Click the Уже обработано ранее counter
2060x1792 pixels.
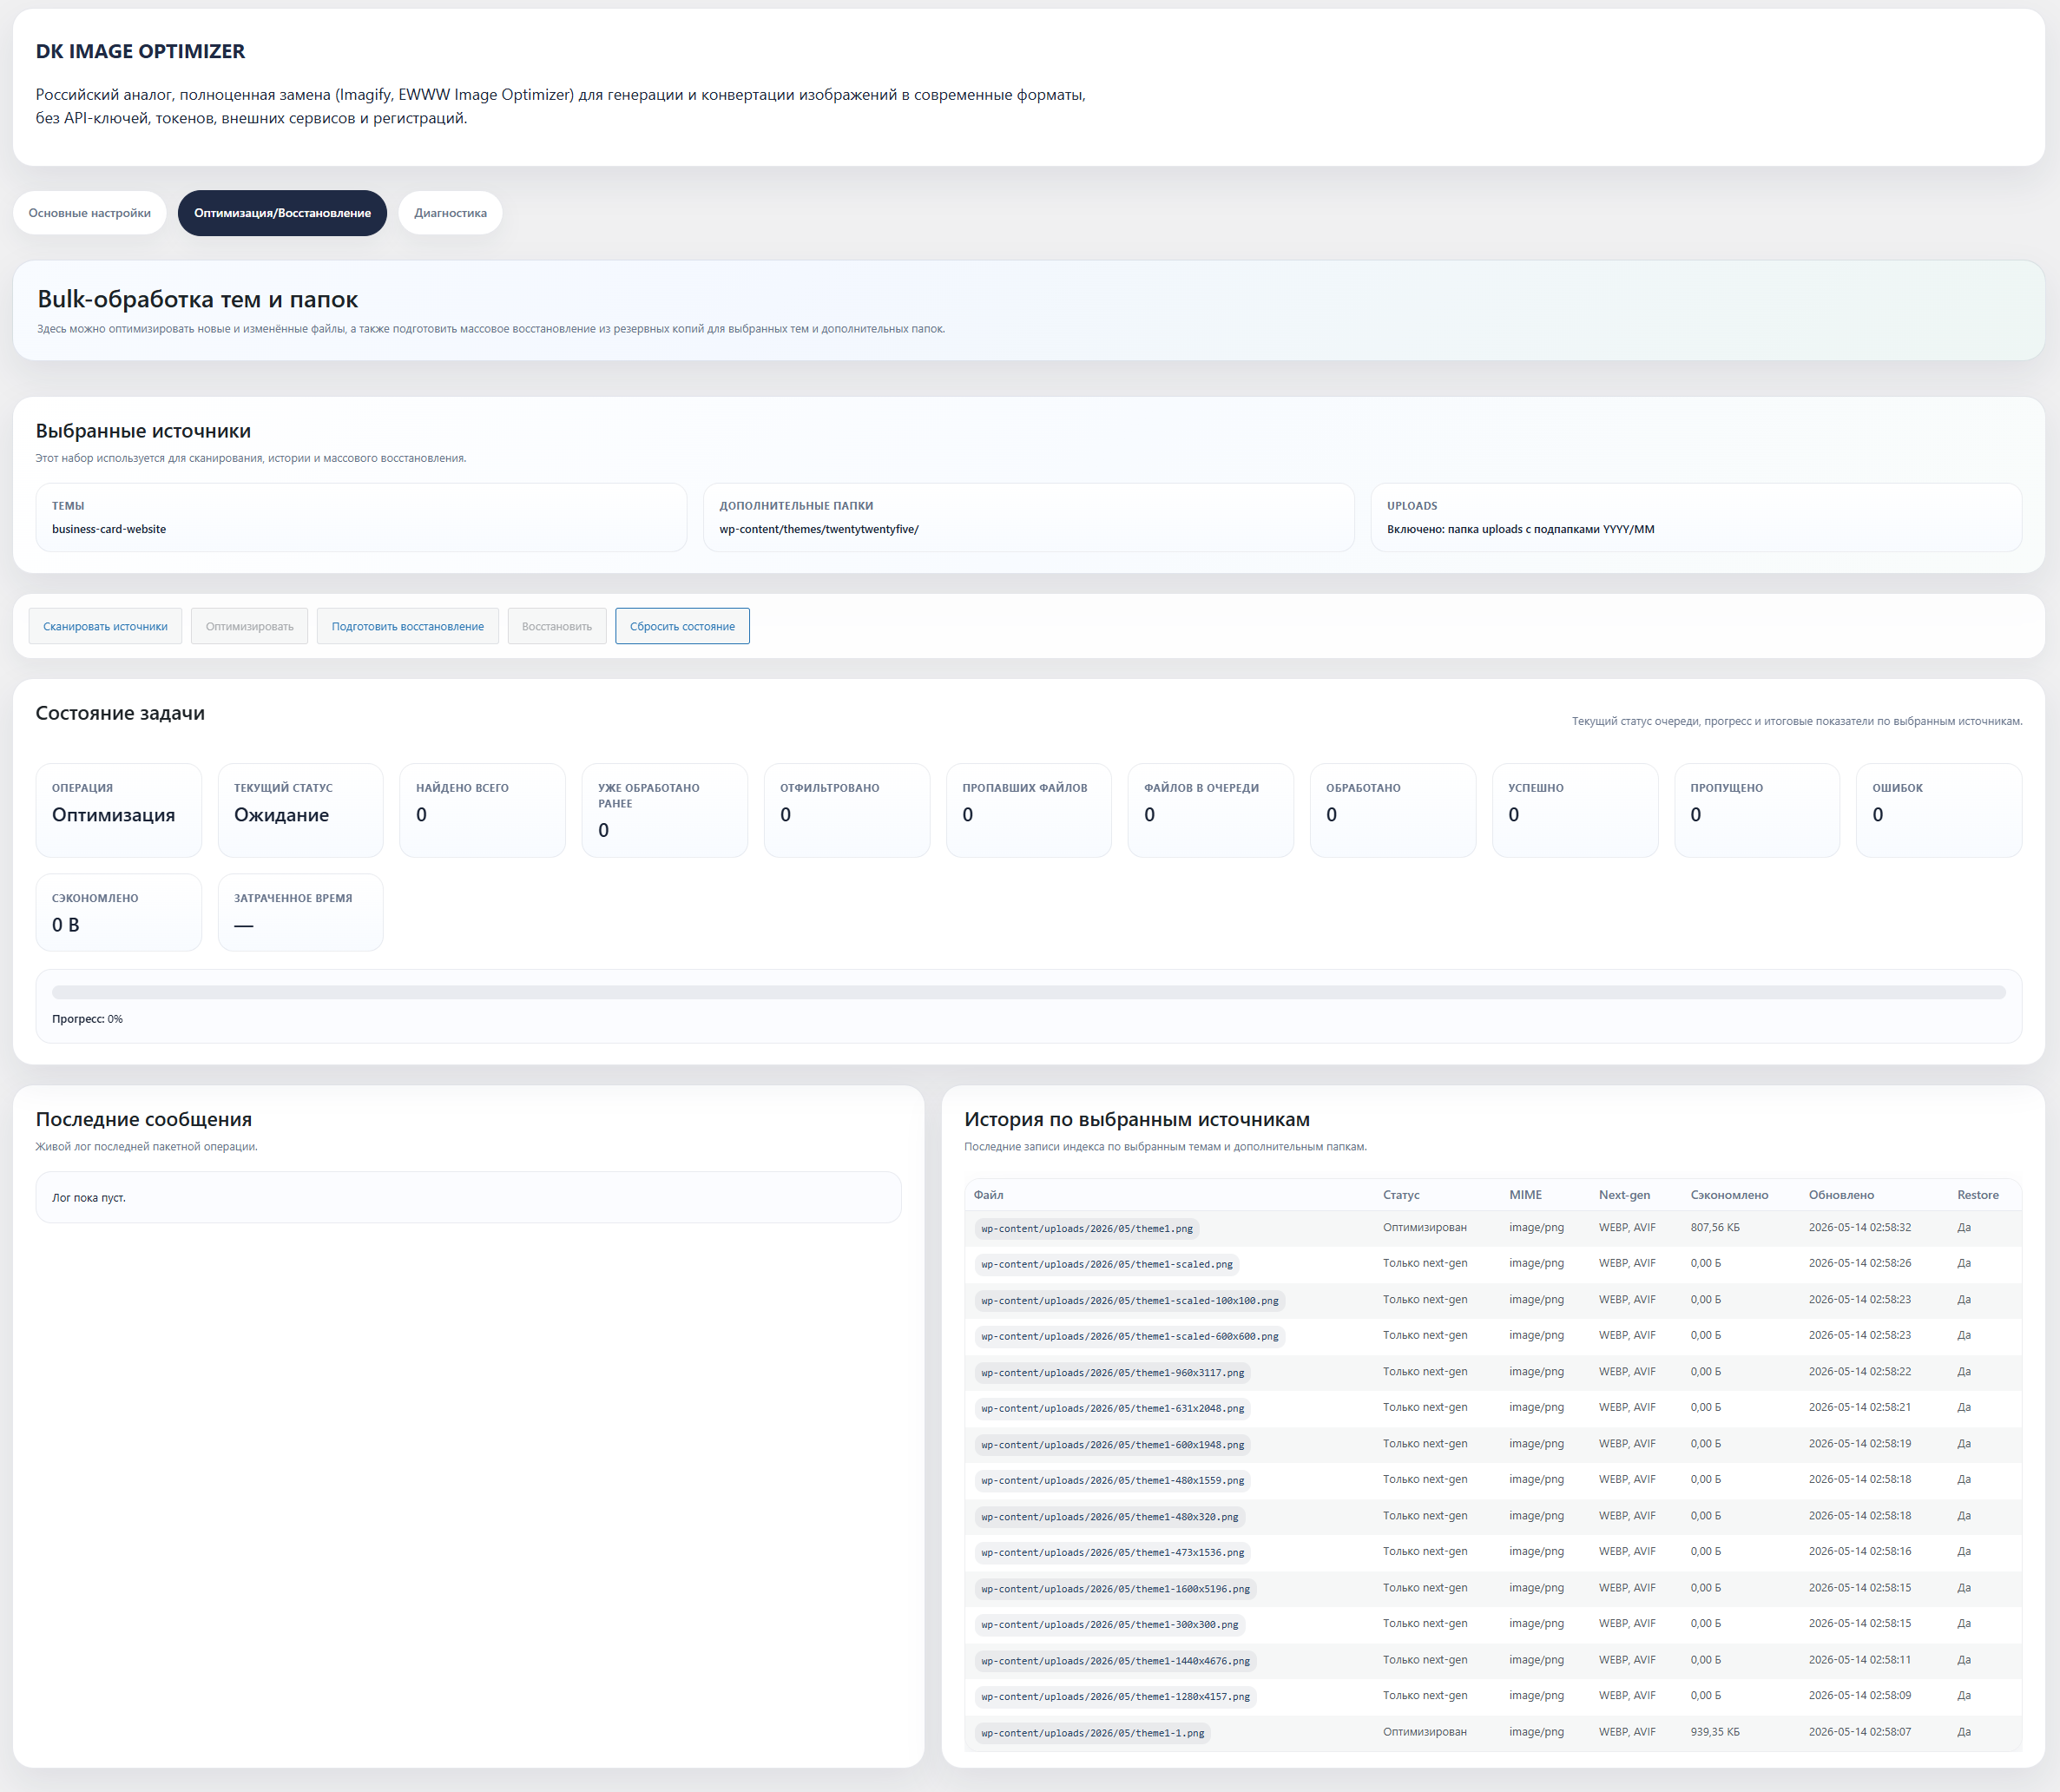[664, 810]
